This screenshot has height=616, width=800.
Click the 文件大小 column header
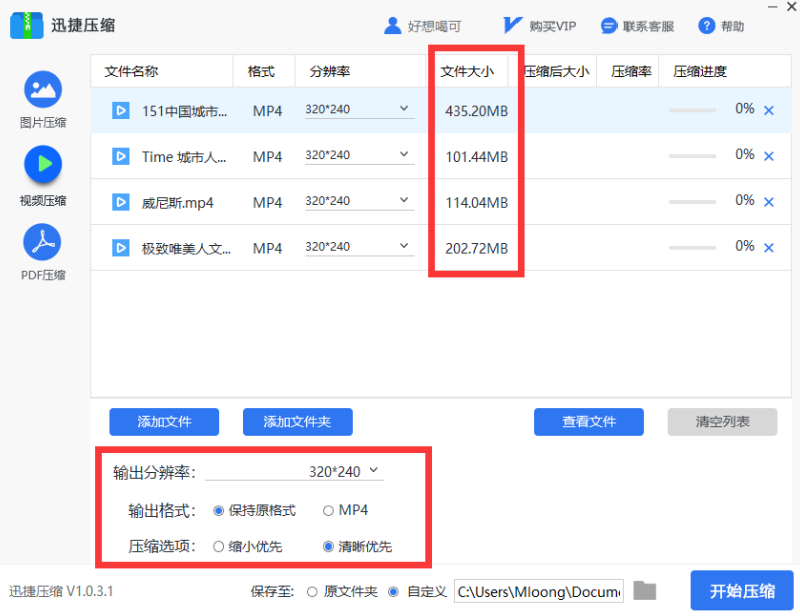(x=469, y=71)
